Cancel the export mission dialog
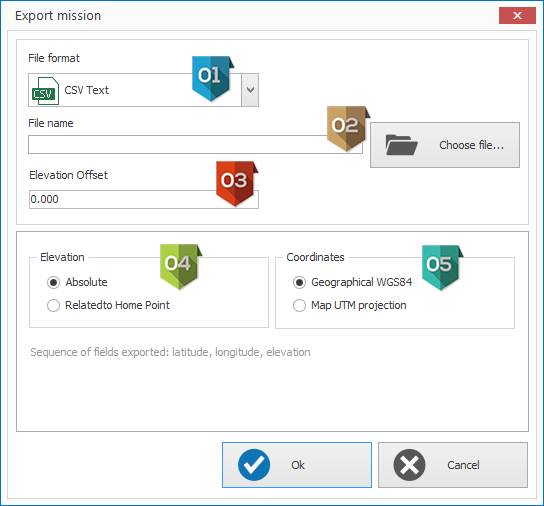The height and width of the screenshot is (506, 544). 453,465
